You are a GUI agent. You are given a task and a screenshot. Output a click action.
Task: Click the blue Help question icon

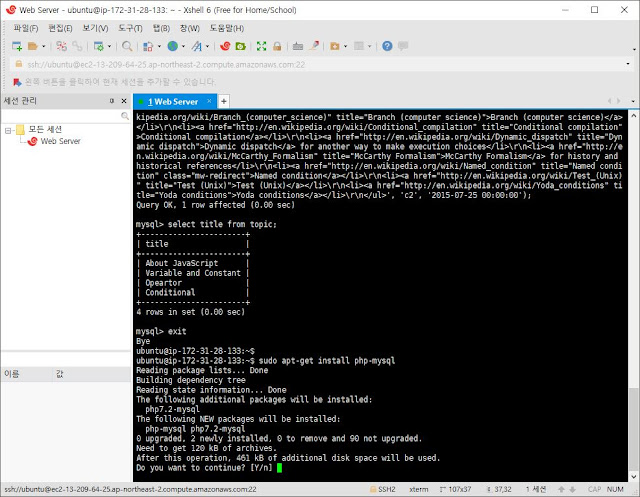point(387,46)
